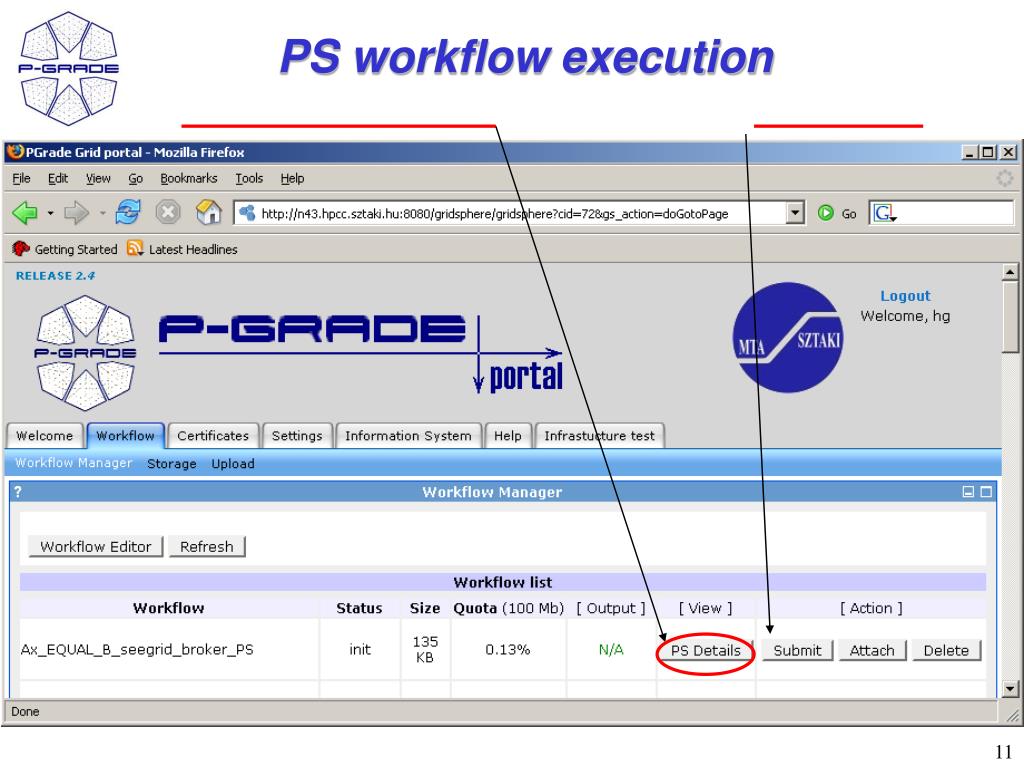This screenshot has height=768, width=1024.
Task: Click the MTA SZTAKI logo
Action: (x=788, y=337)
